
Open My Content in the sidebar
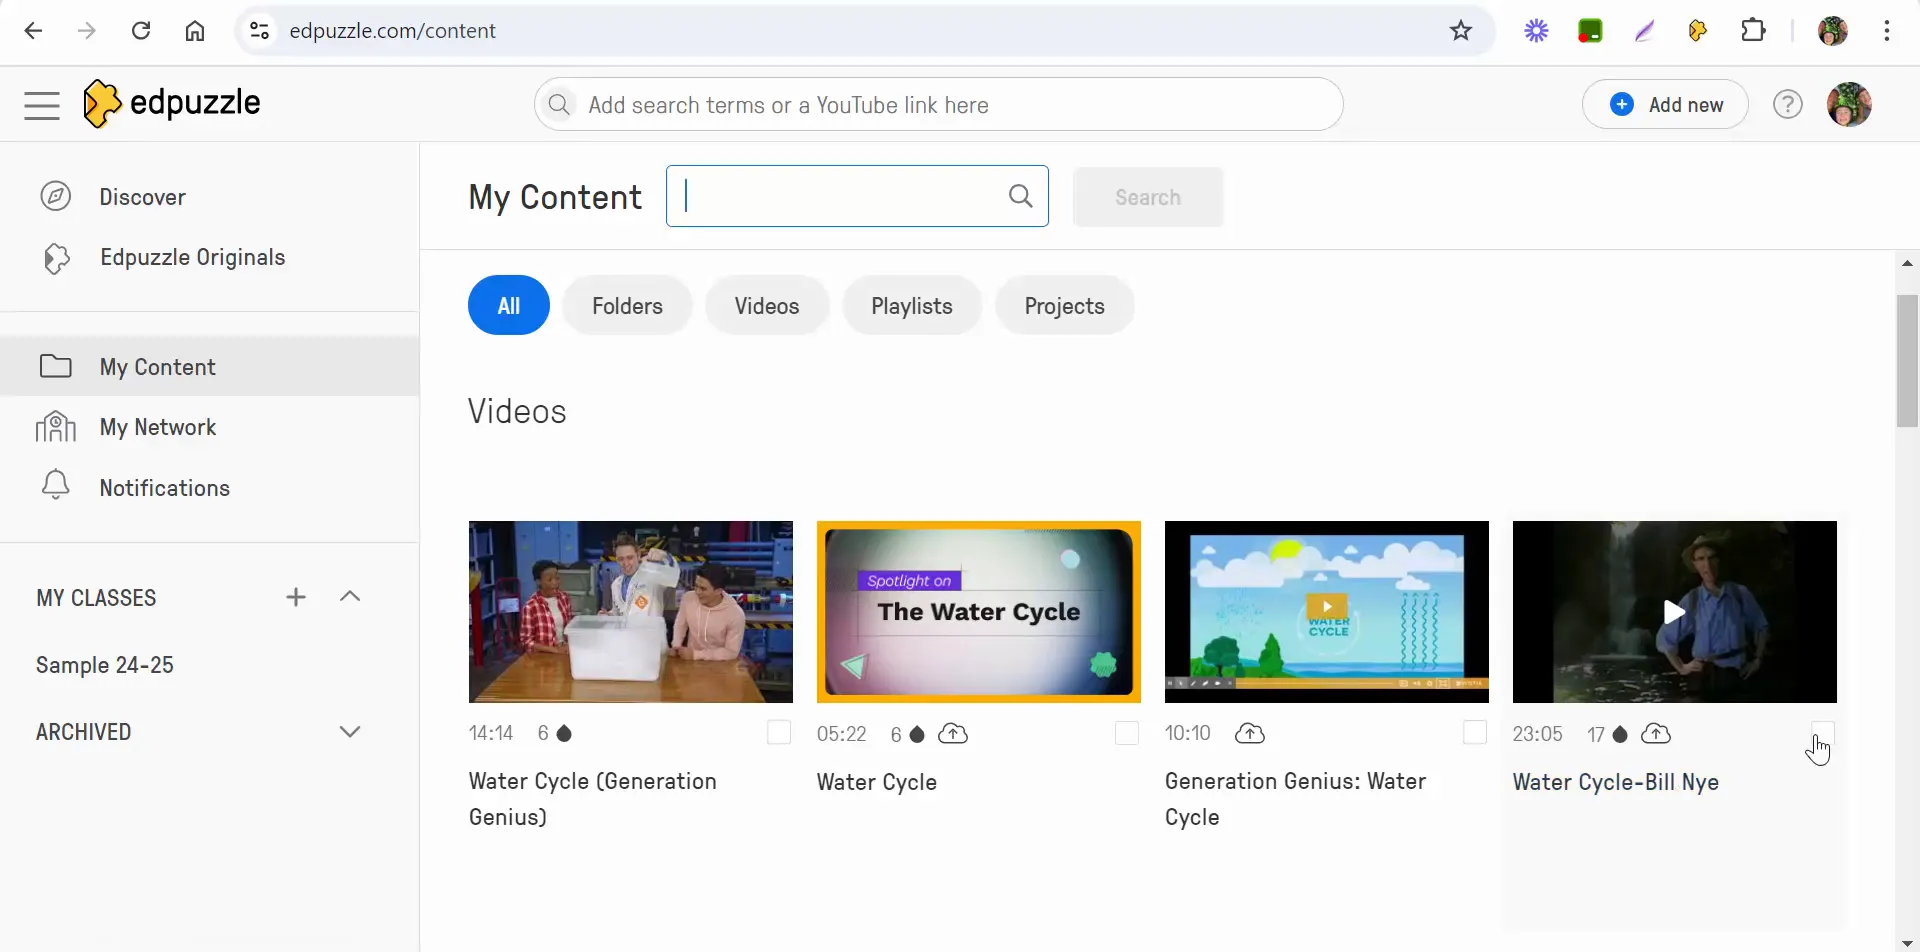pos(209,367)
